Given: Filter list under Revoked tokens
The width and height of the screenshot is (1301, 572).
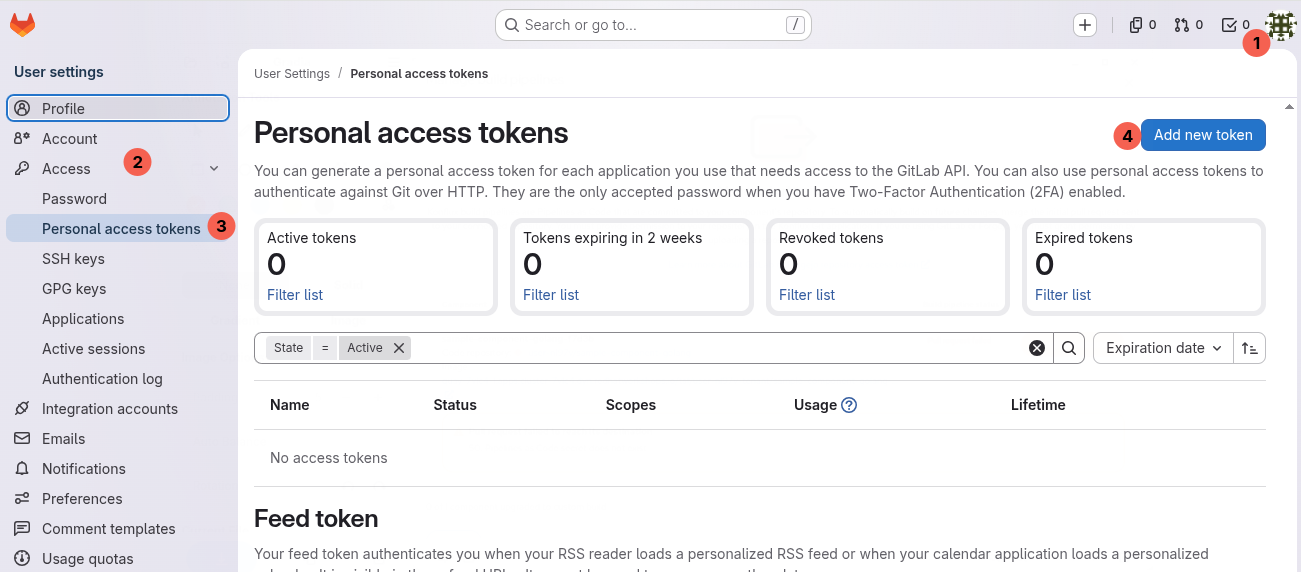Looking at the screenshot, I should click(x=807, y=295).
